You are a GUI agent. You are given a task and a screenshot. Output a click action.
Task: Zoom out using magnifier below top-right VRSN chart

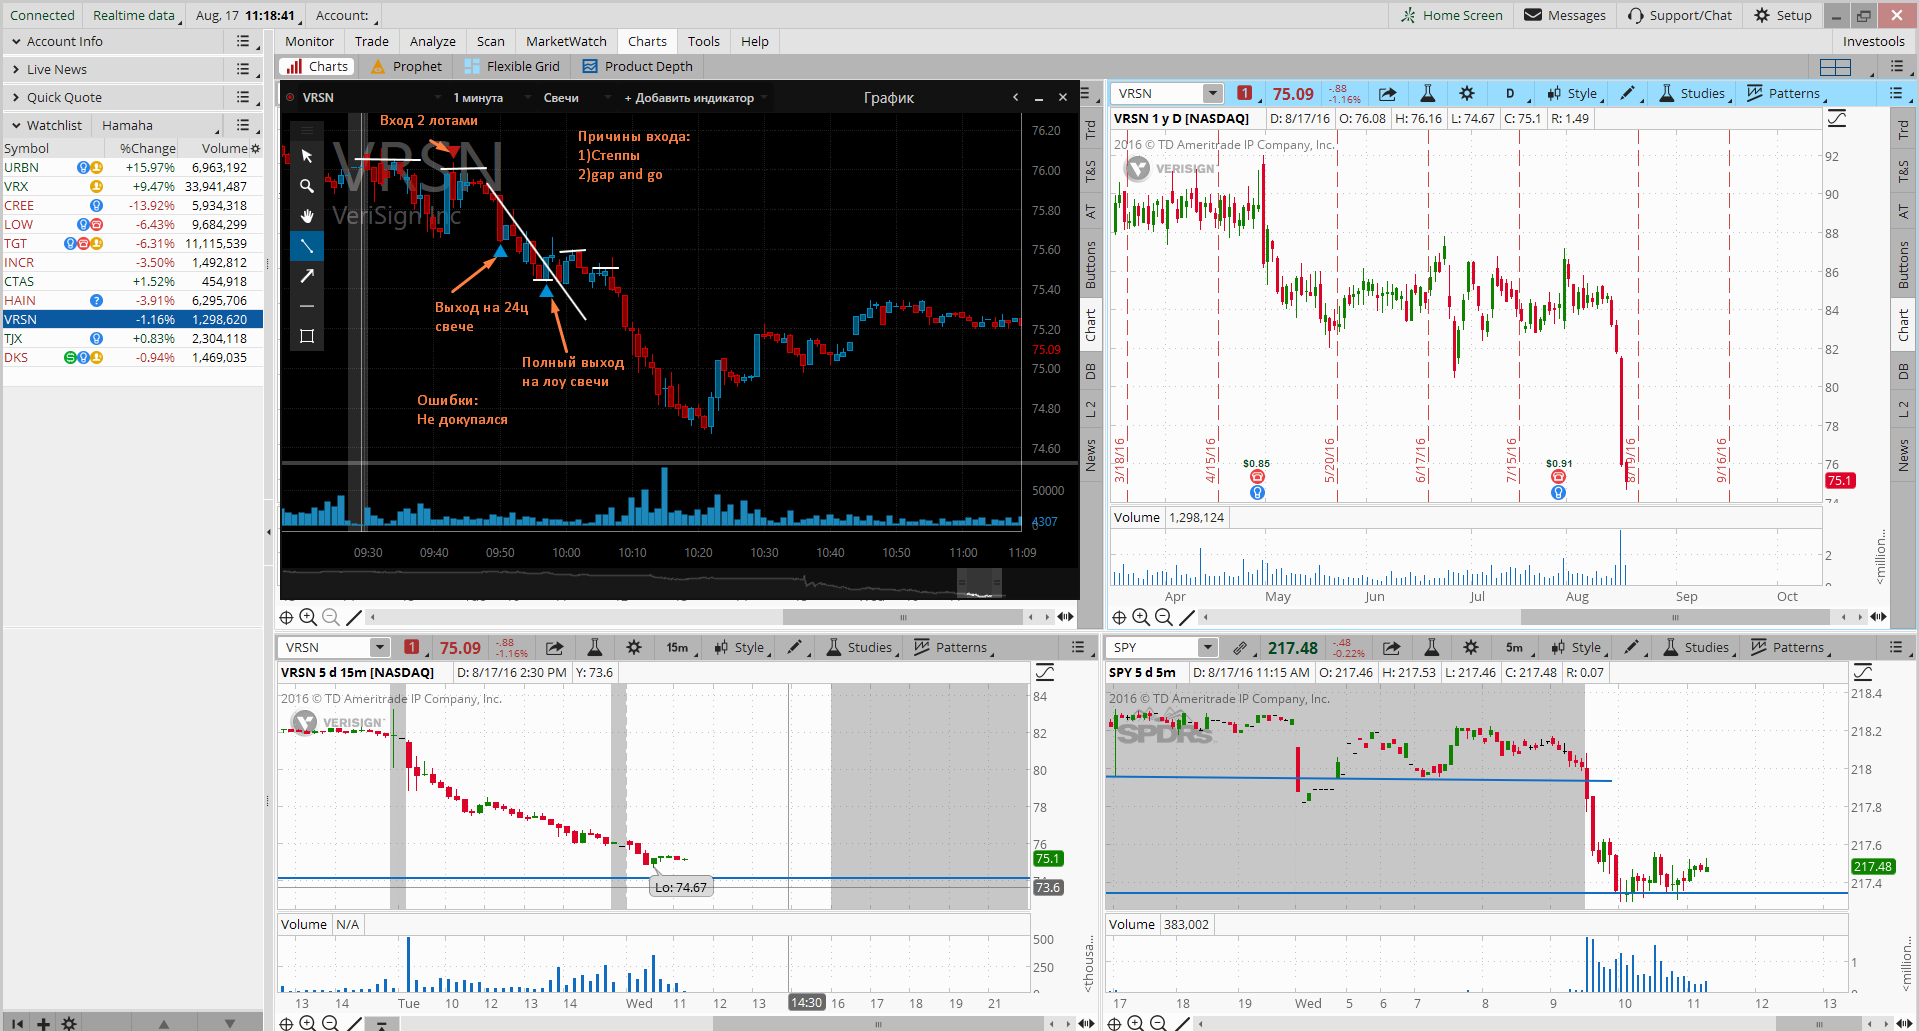point(1163,617)
